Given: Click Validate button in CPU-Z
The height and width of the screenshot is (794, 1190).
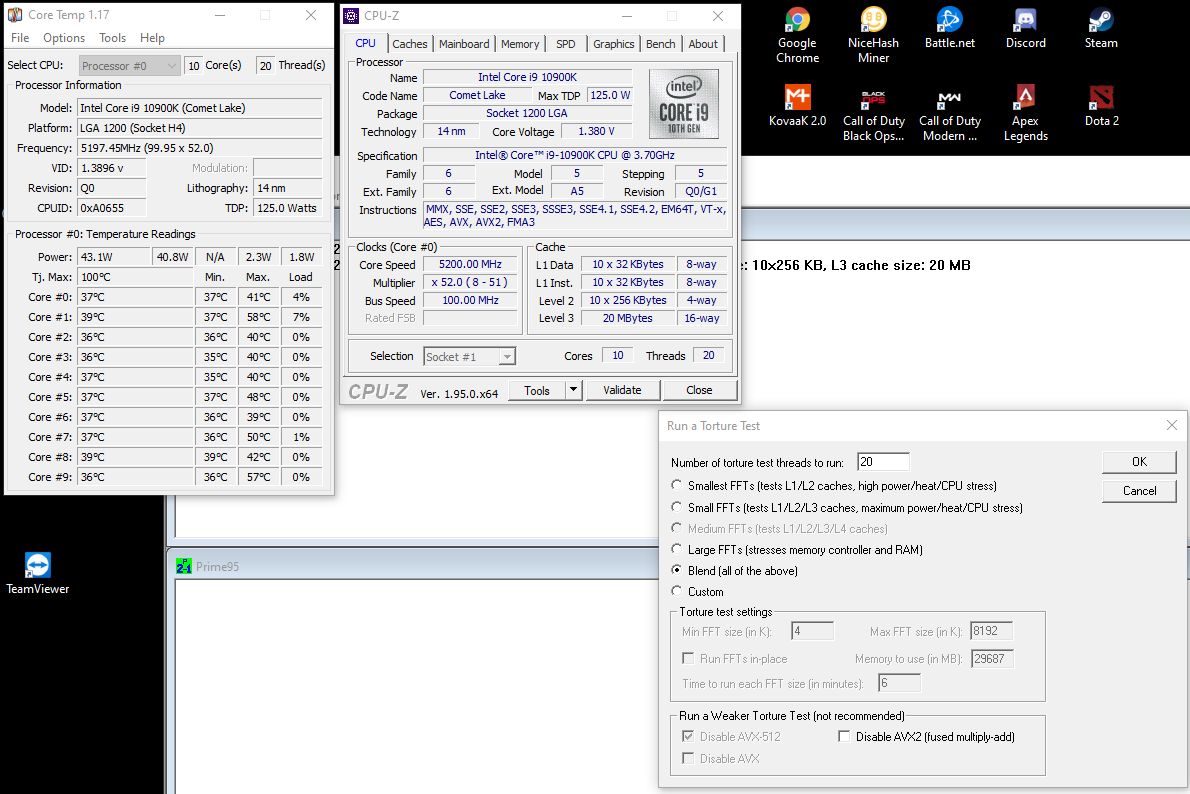Looking at the screenshot, I should pos(622,390).
